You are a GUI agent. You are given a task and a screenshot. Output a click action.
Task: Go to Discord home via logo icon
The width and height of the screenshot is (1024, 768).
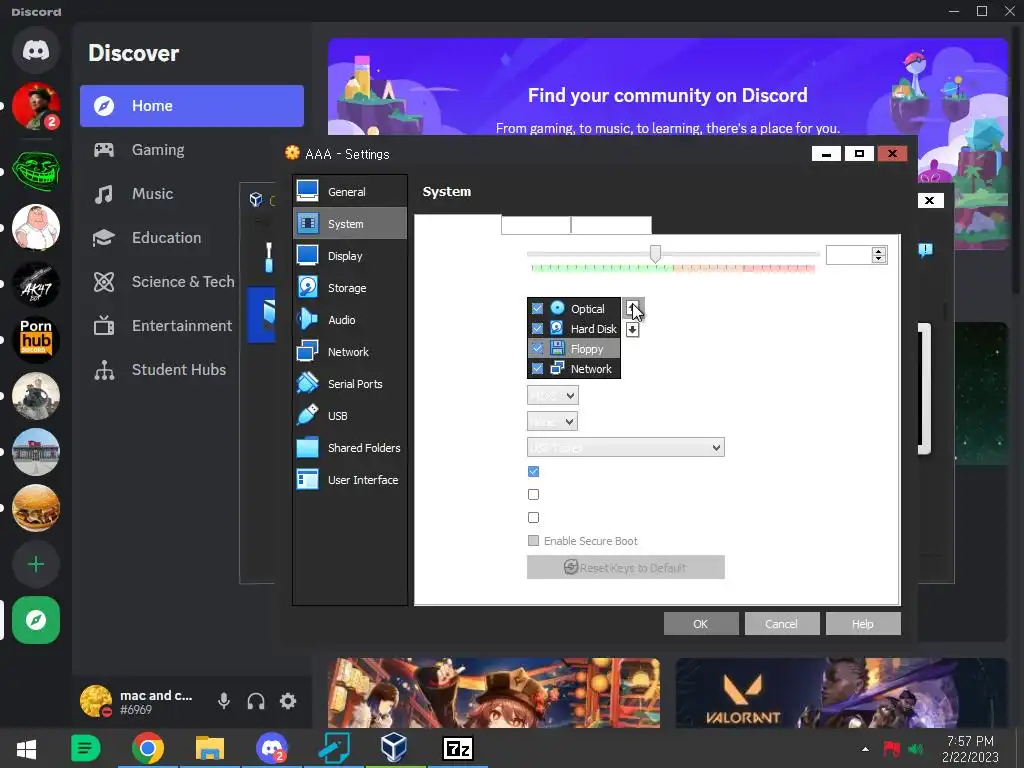tap(36, 50)
